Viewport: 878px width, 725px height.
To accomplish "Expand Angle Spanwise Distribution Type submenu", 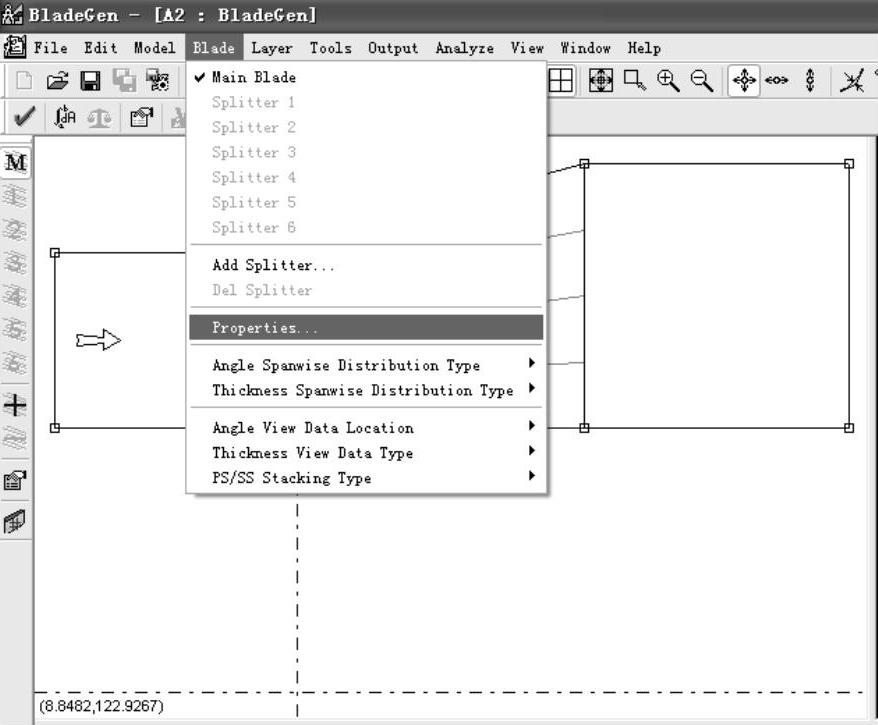I will pos(366,365).
